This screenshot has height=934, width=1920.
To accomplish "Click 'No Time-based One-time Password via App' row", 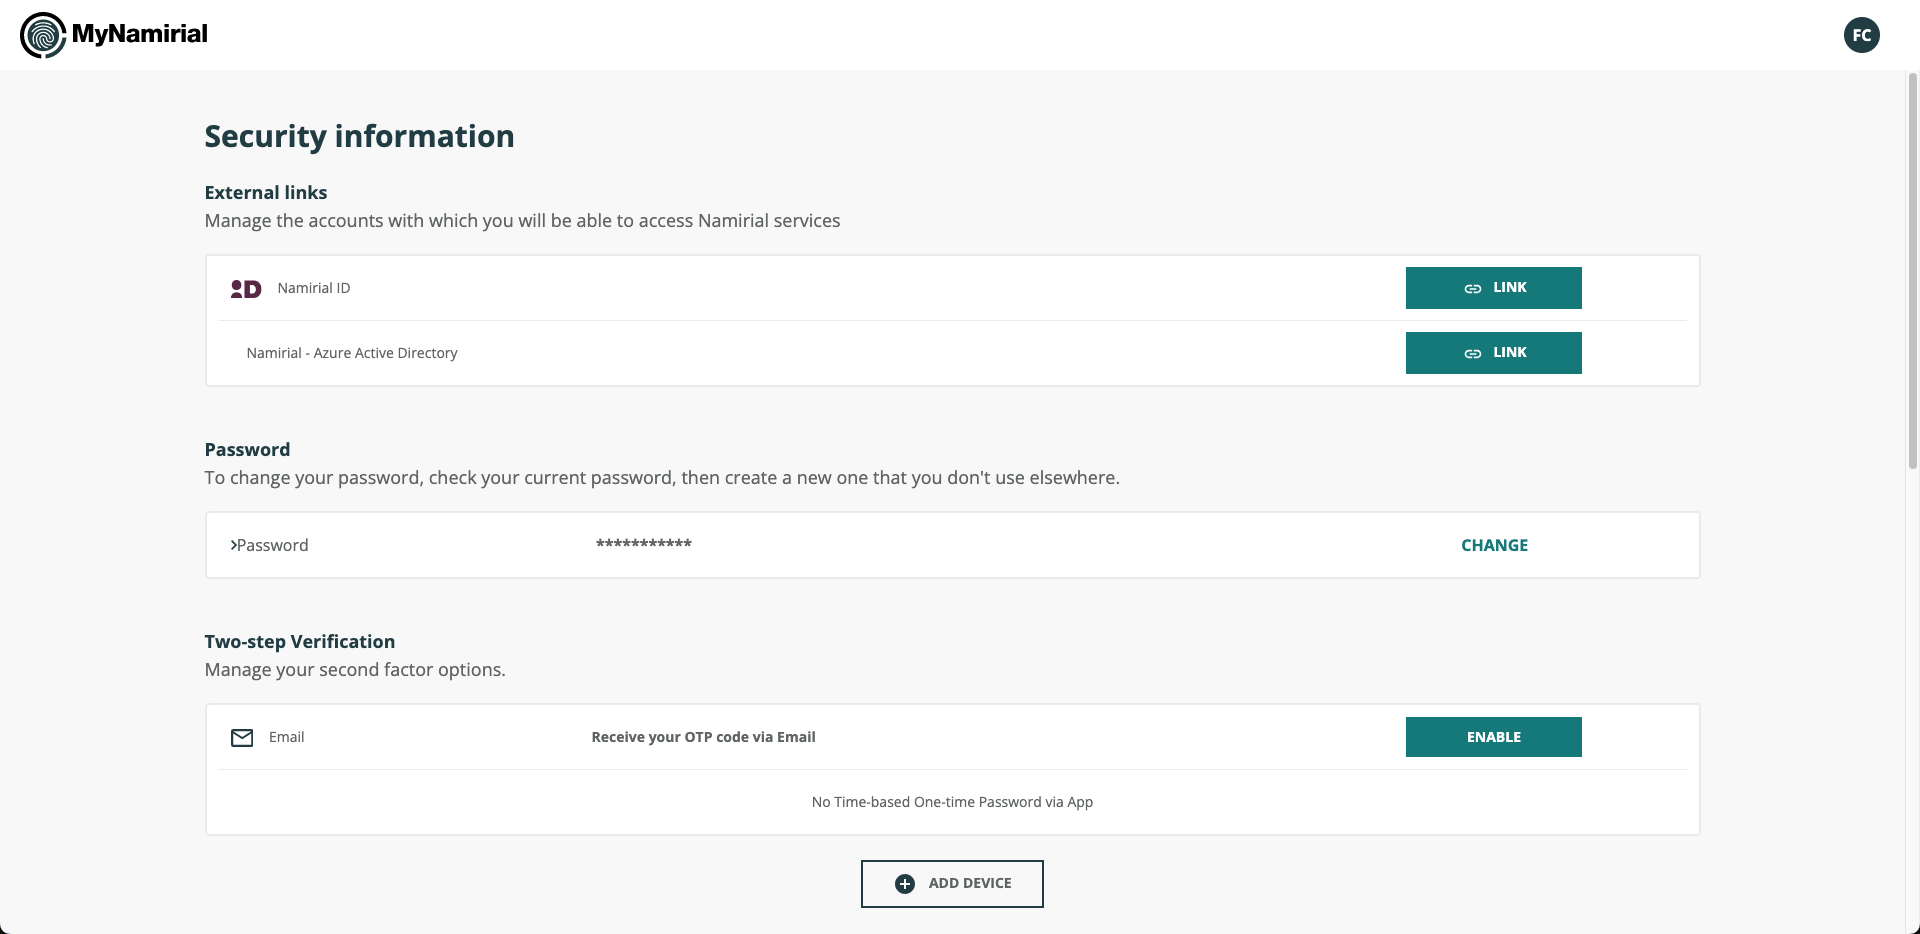I will coord(952,802).
